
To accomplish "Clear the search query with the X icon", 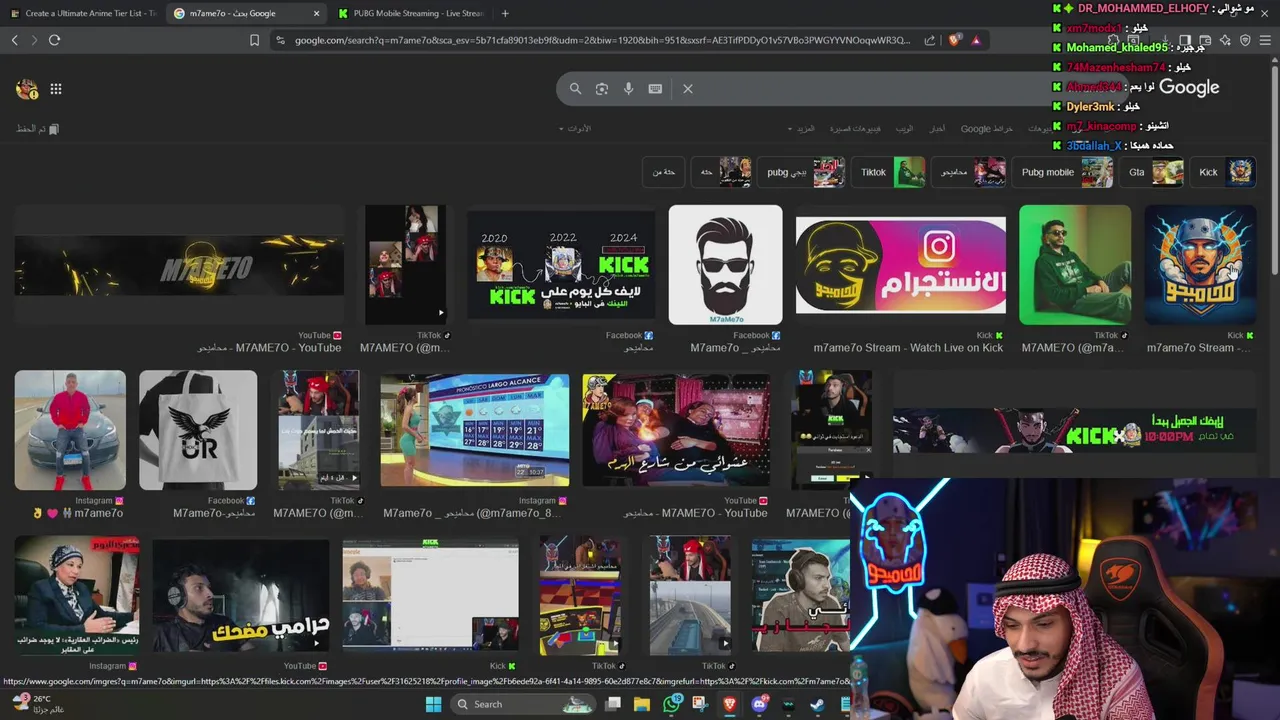I will point(688,89).
